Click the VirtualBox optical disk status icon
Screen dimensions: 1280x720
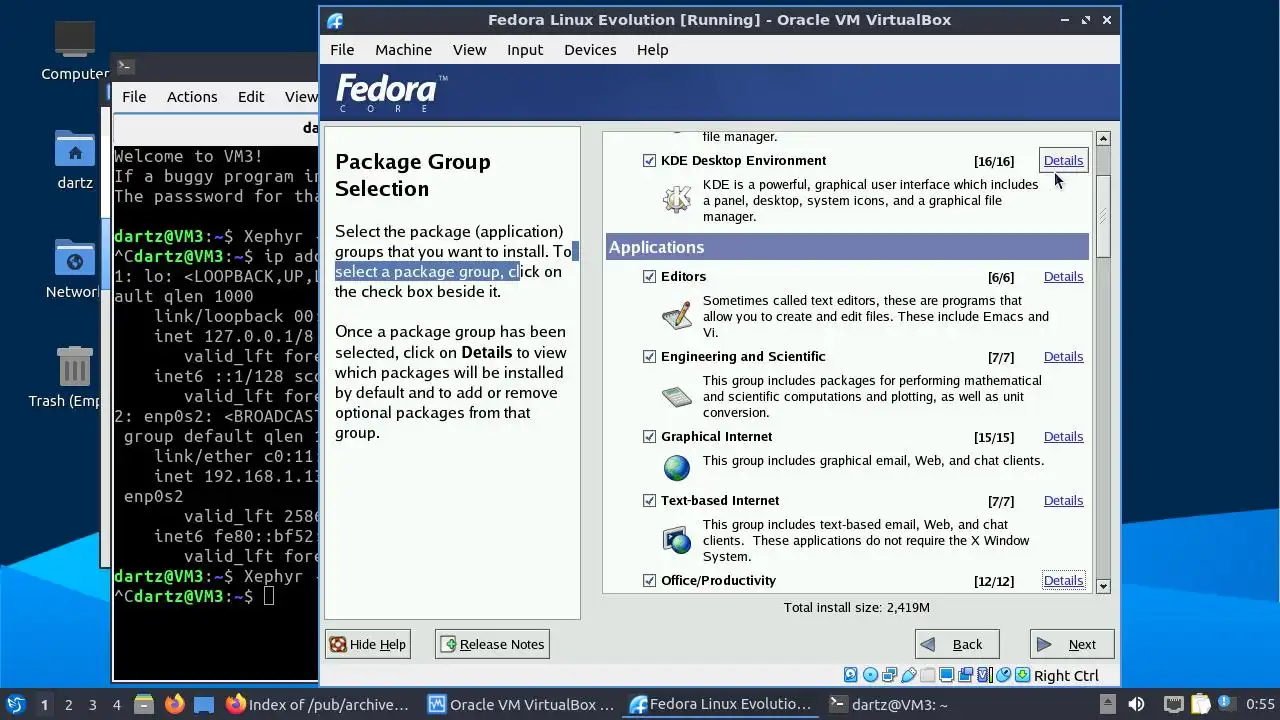click(x=870, y=675)
